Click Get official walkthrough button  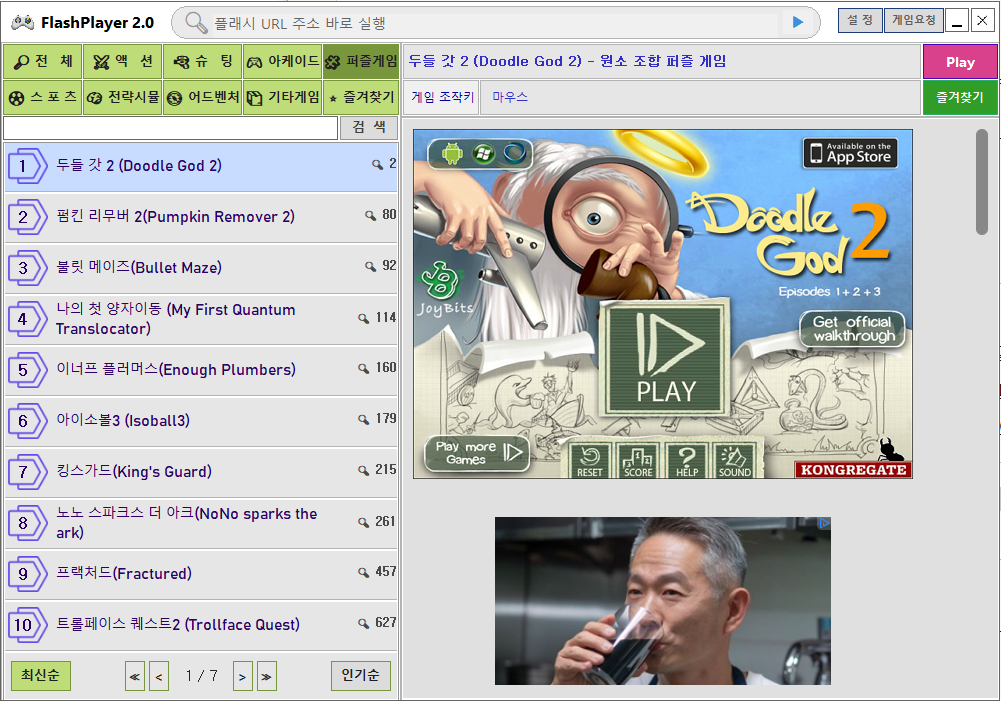(853, 329)
